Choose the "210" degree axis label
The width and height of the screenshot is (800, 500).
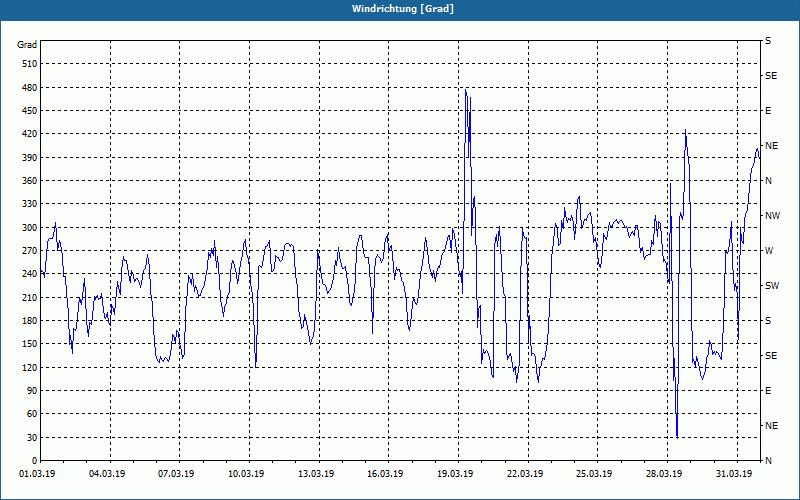pyautogui.click(x=30, y=297)
